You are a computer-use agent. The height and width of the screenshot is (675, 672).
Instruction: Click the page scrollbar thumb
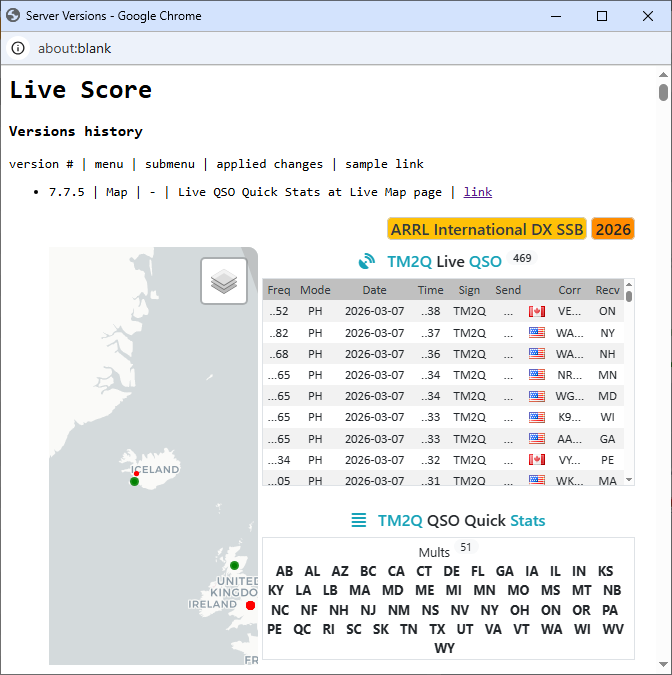click(663, 93)
